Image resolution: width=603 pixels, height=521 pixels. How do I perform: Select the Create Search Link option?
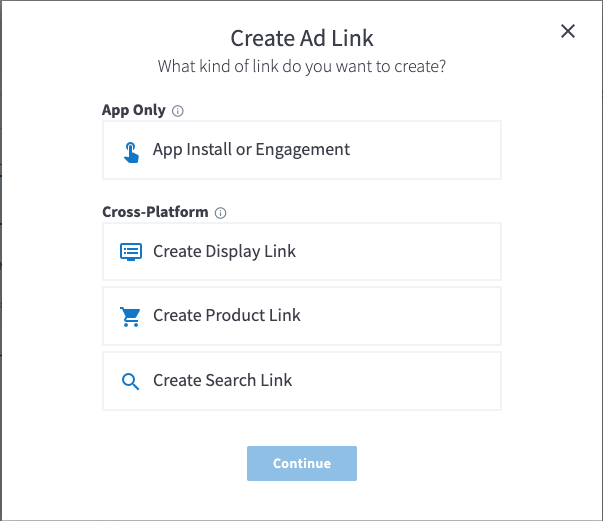click(302, 381)
